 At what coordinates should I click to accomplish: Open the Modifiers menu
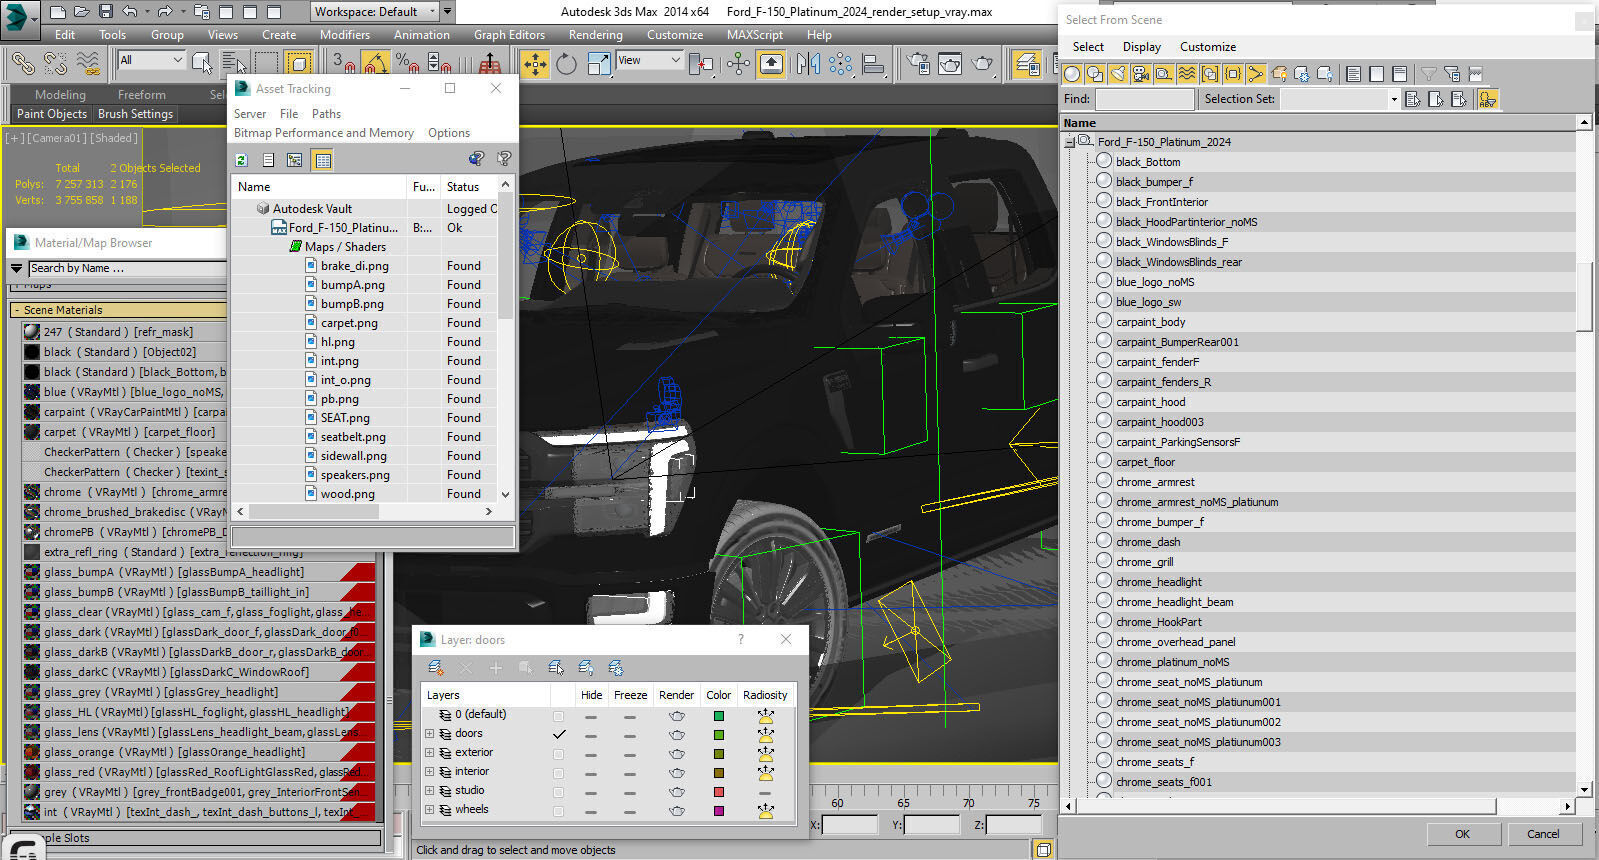point(345,34)
